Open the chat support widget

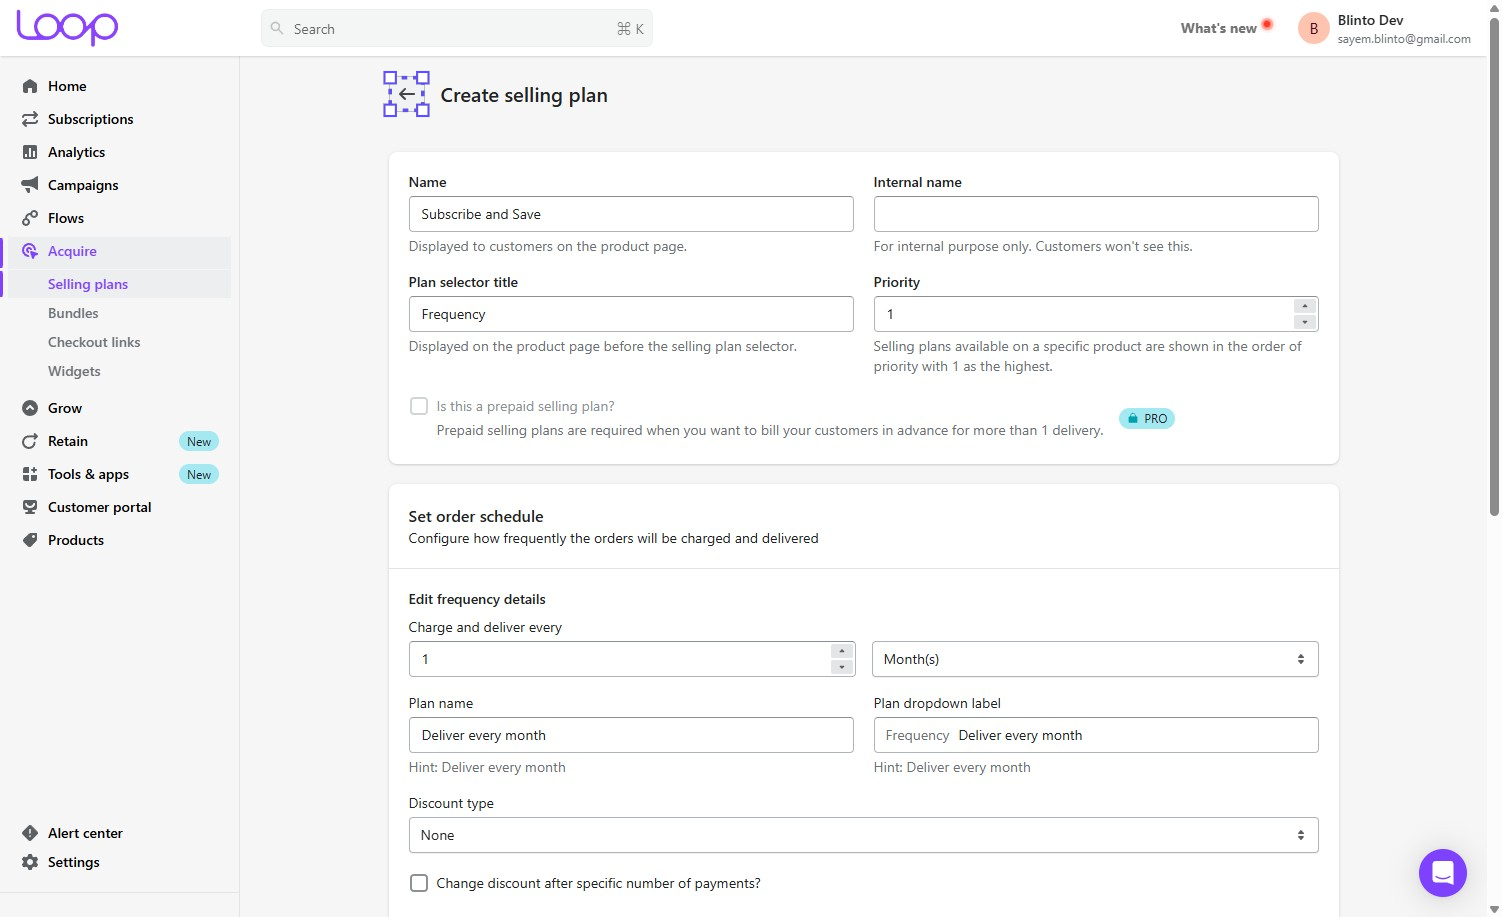(1443, 873)
